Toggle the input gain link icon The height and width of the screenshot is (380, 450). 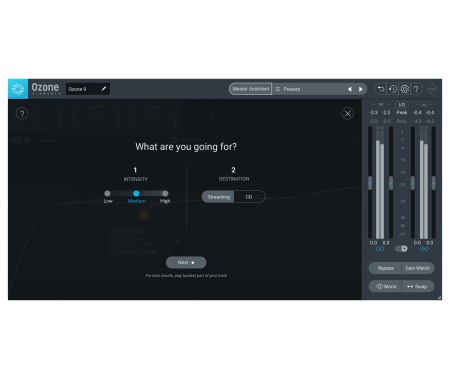click(x=380, y=249)
